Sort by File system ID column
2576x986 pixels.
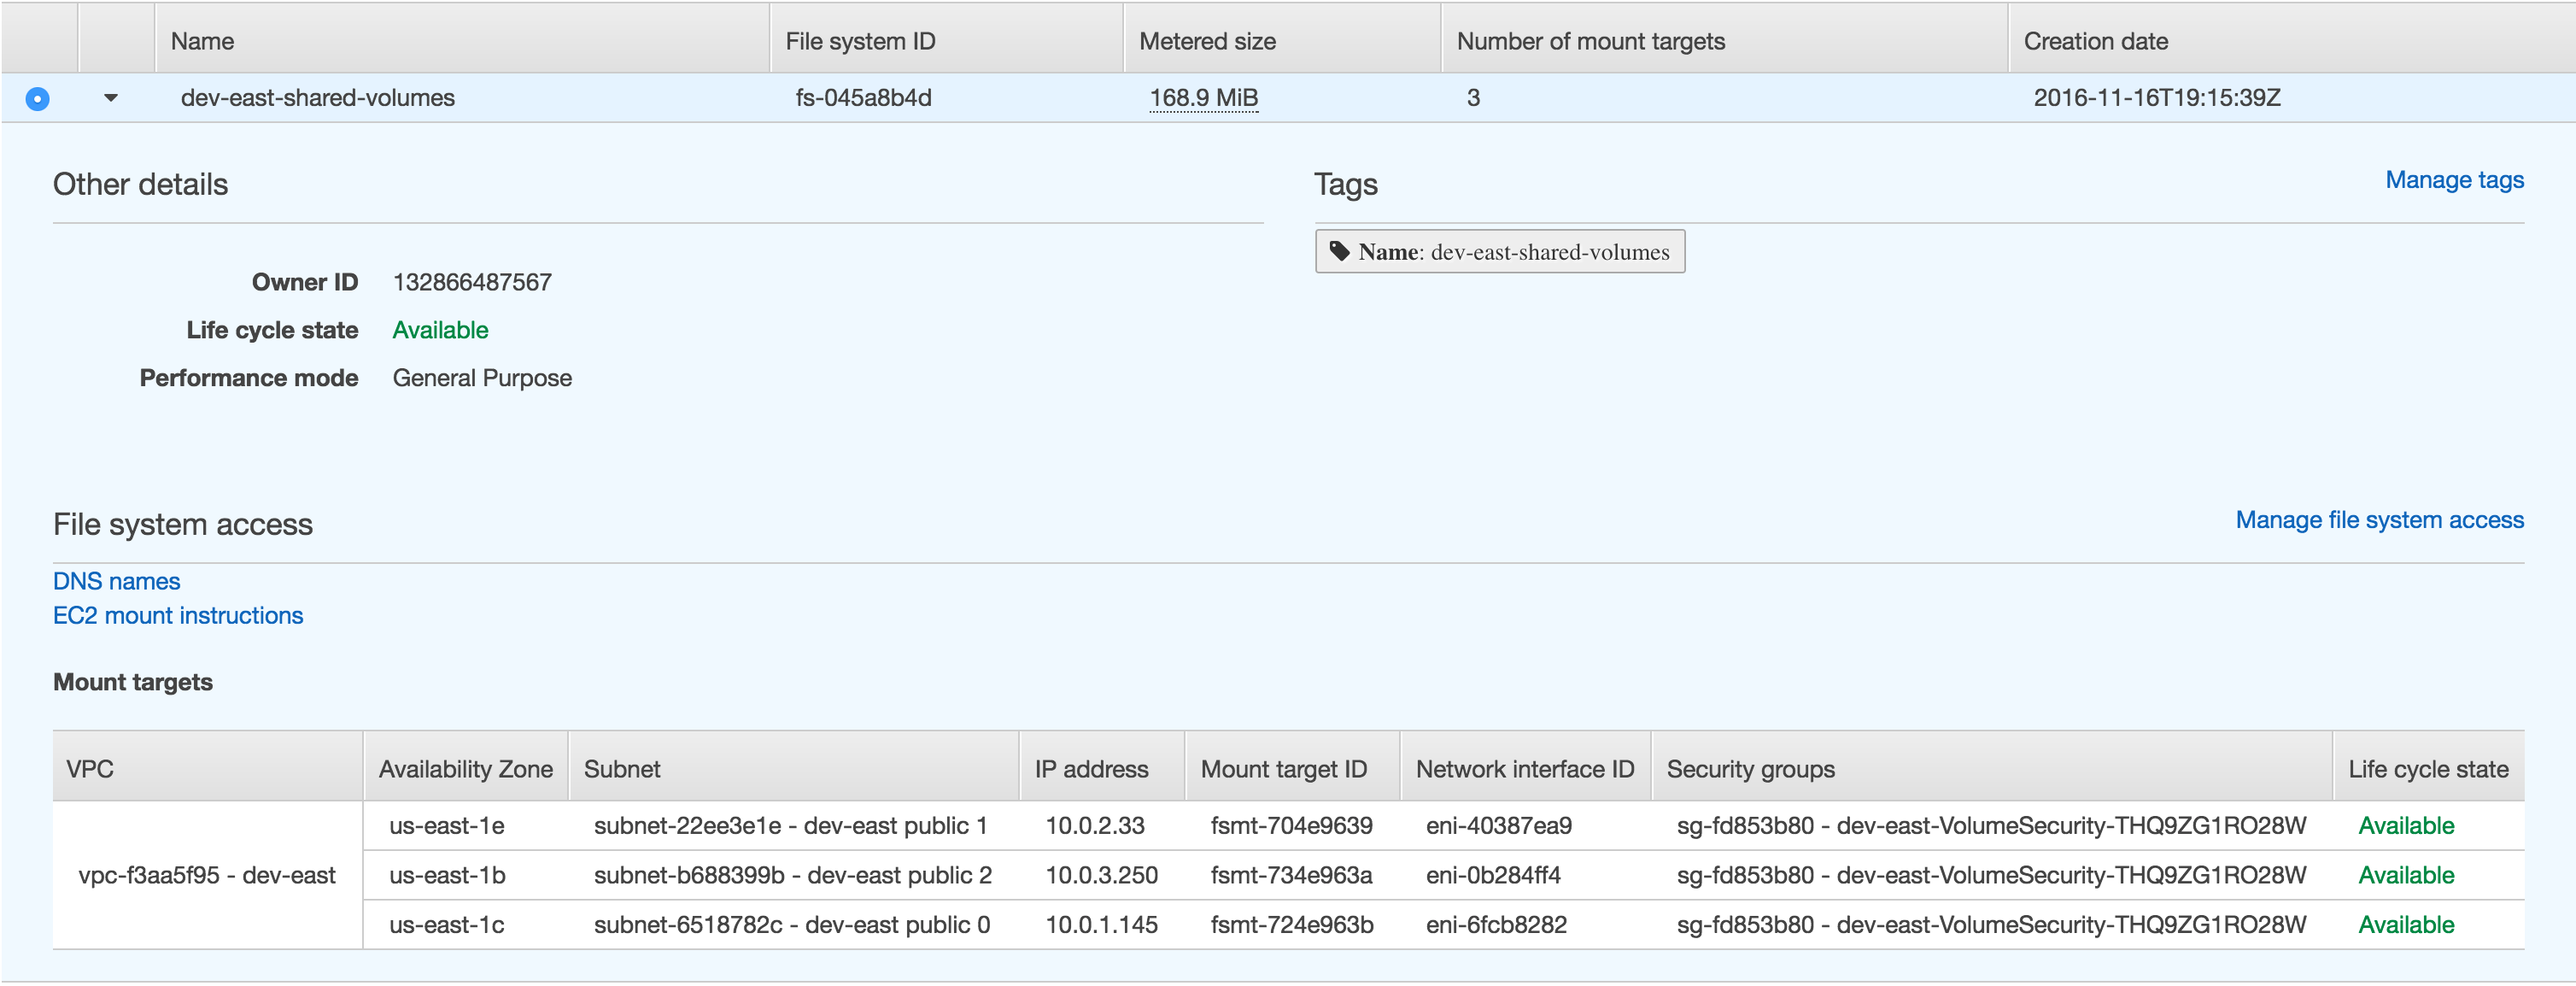click(860, 41)
